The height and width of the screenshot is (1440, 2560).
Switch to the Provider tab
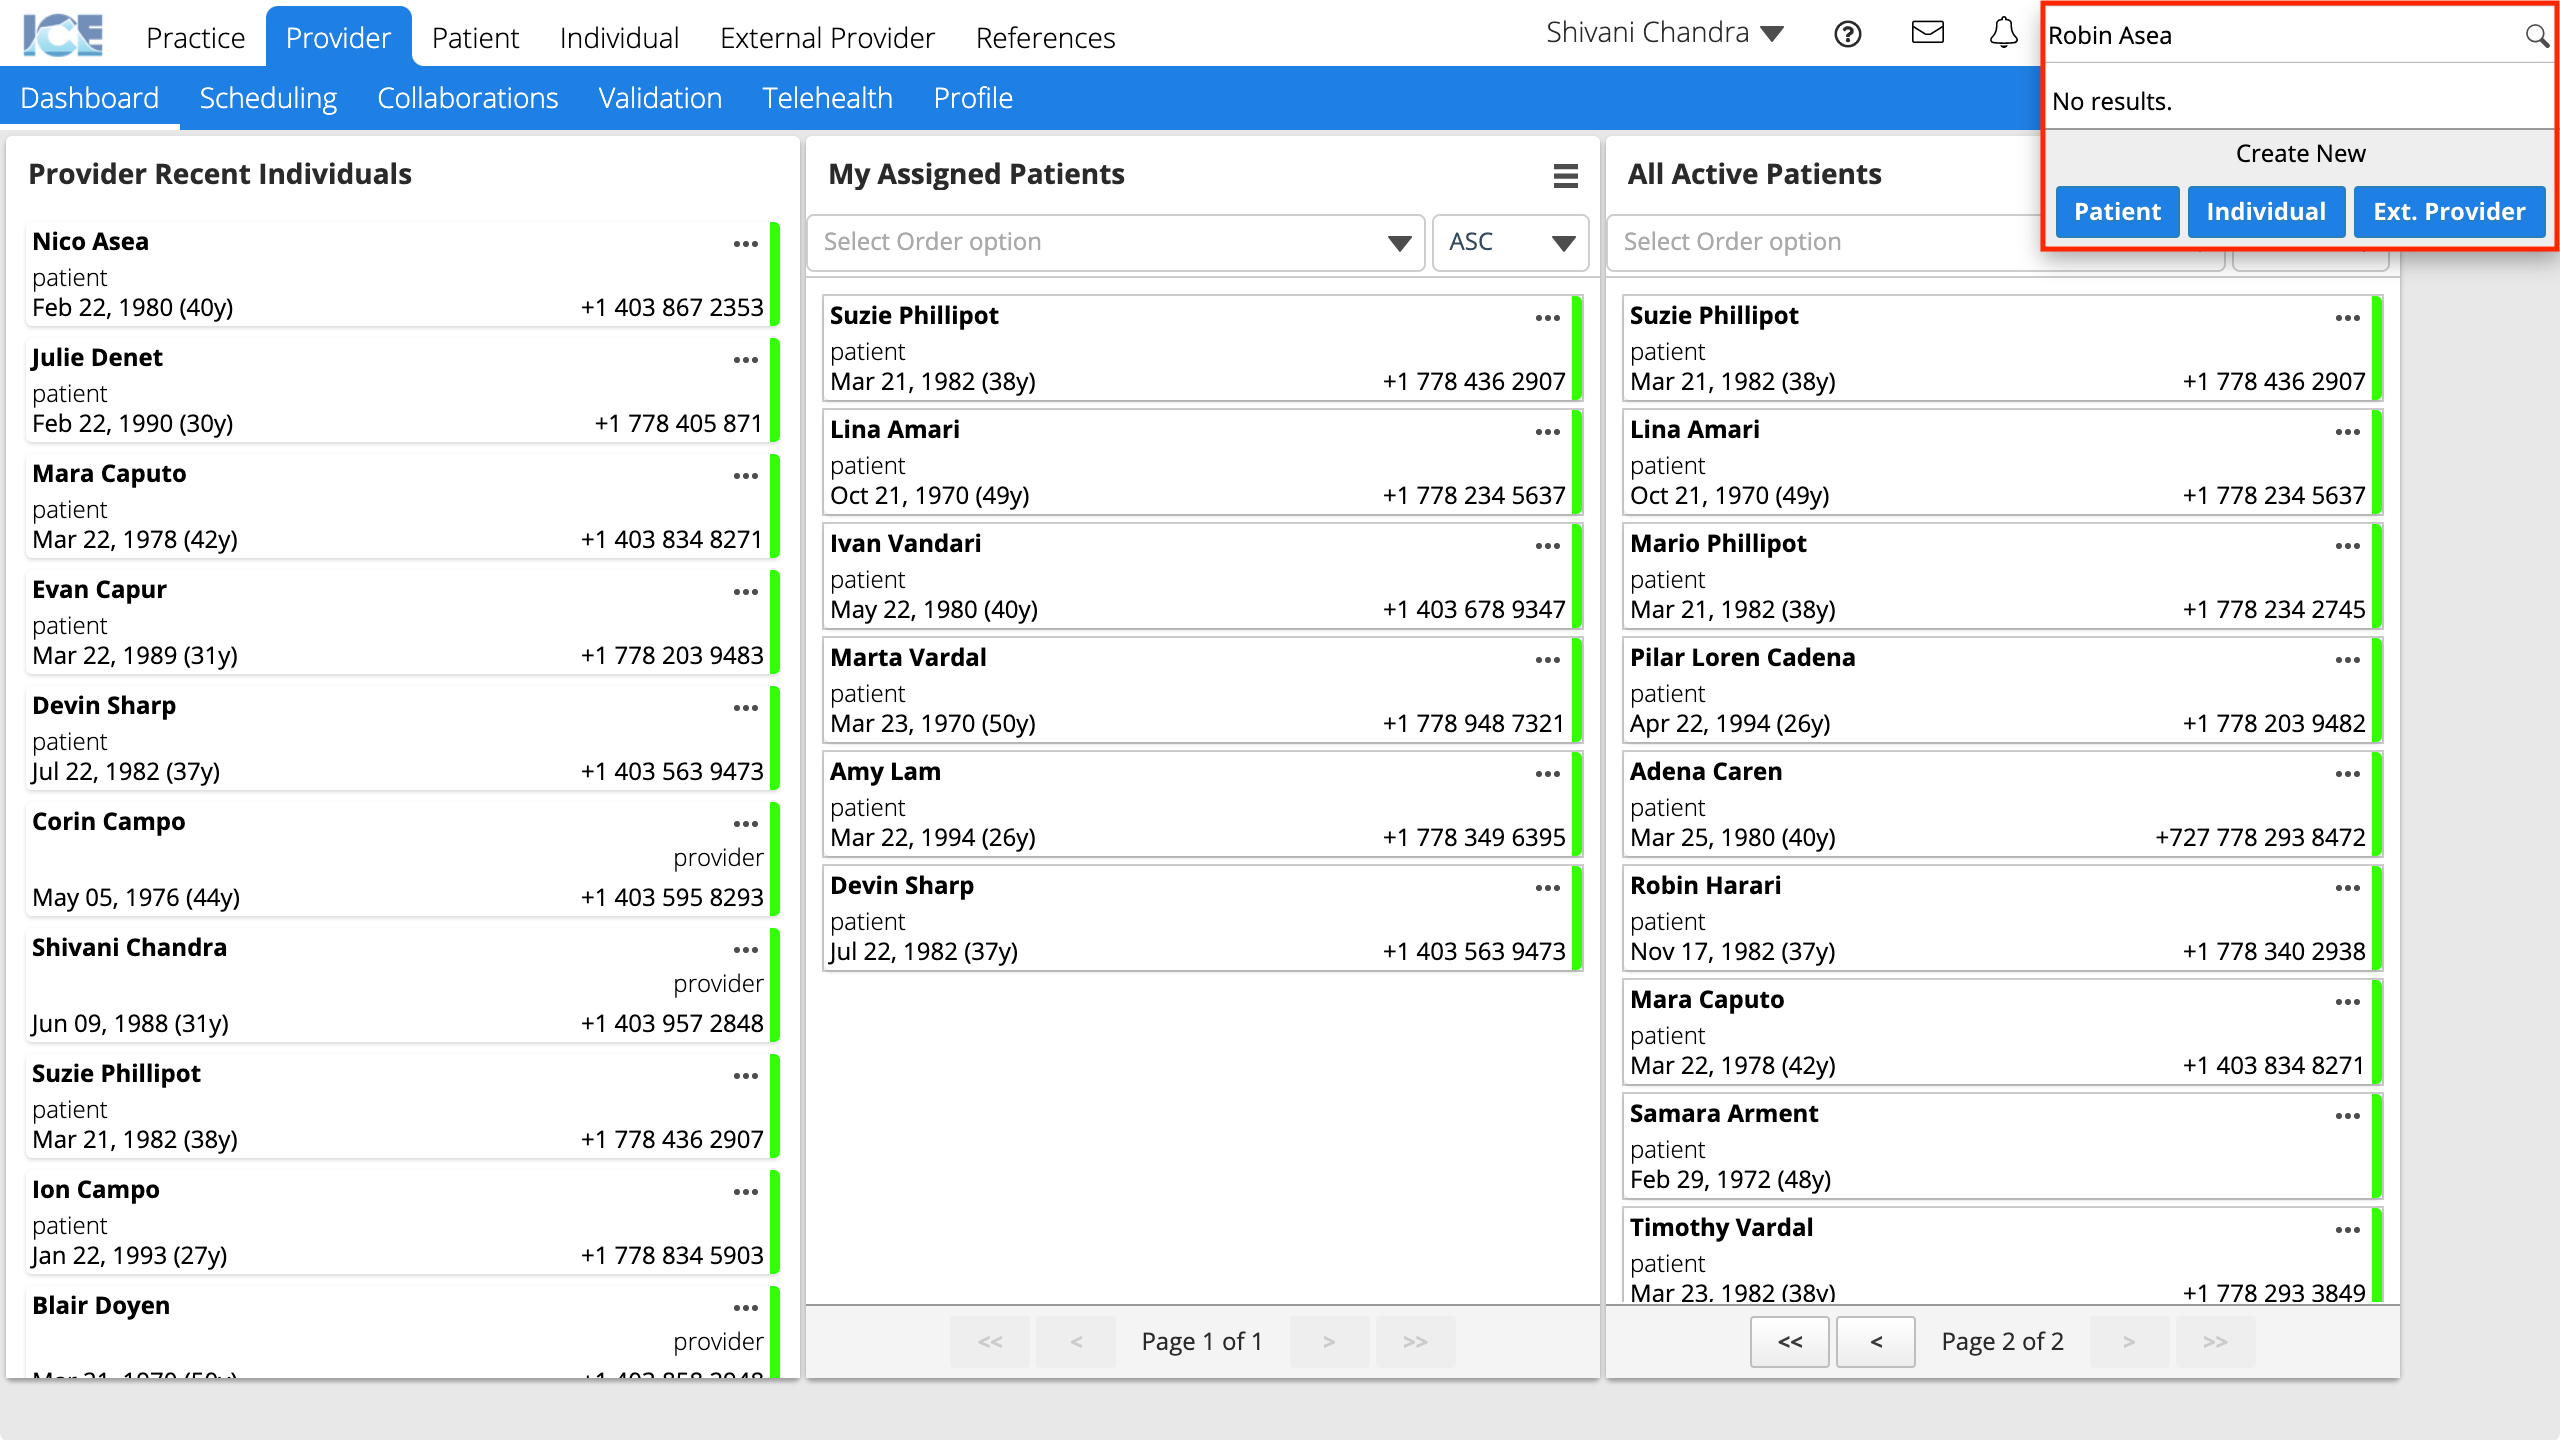point(338,38)
